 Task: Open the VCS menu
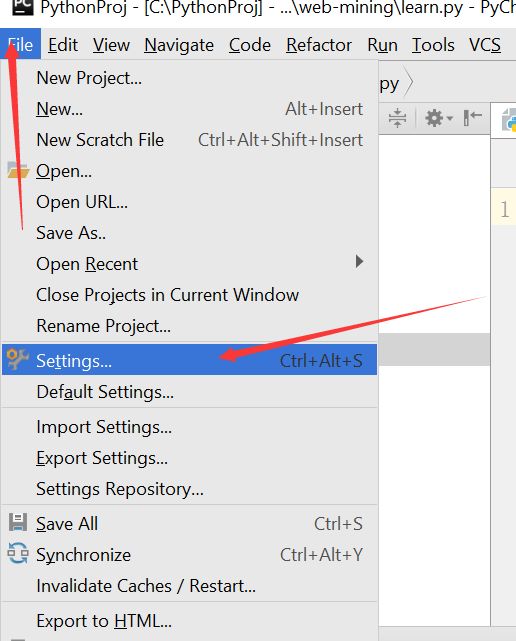click(x=485, y=45)
